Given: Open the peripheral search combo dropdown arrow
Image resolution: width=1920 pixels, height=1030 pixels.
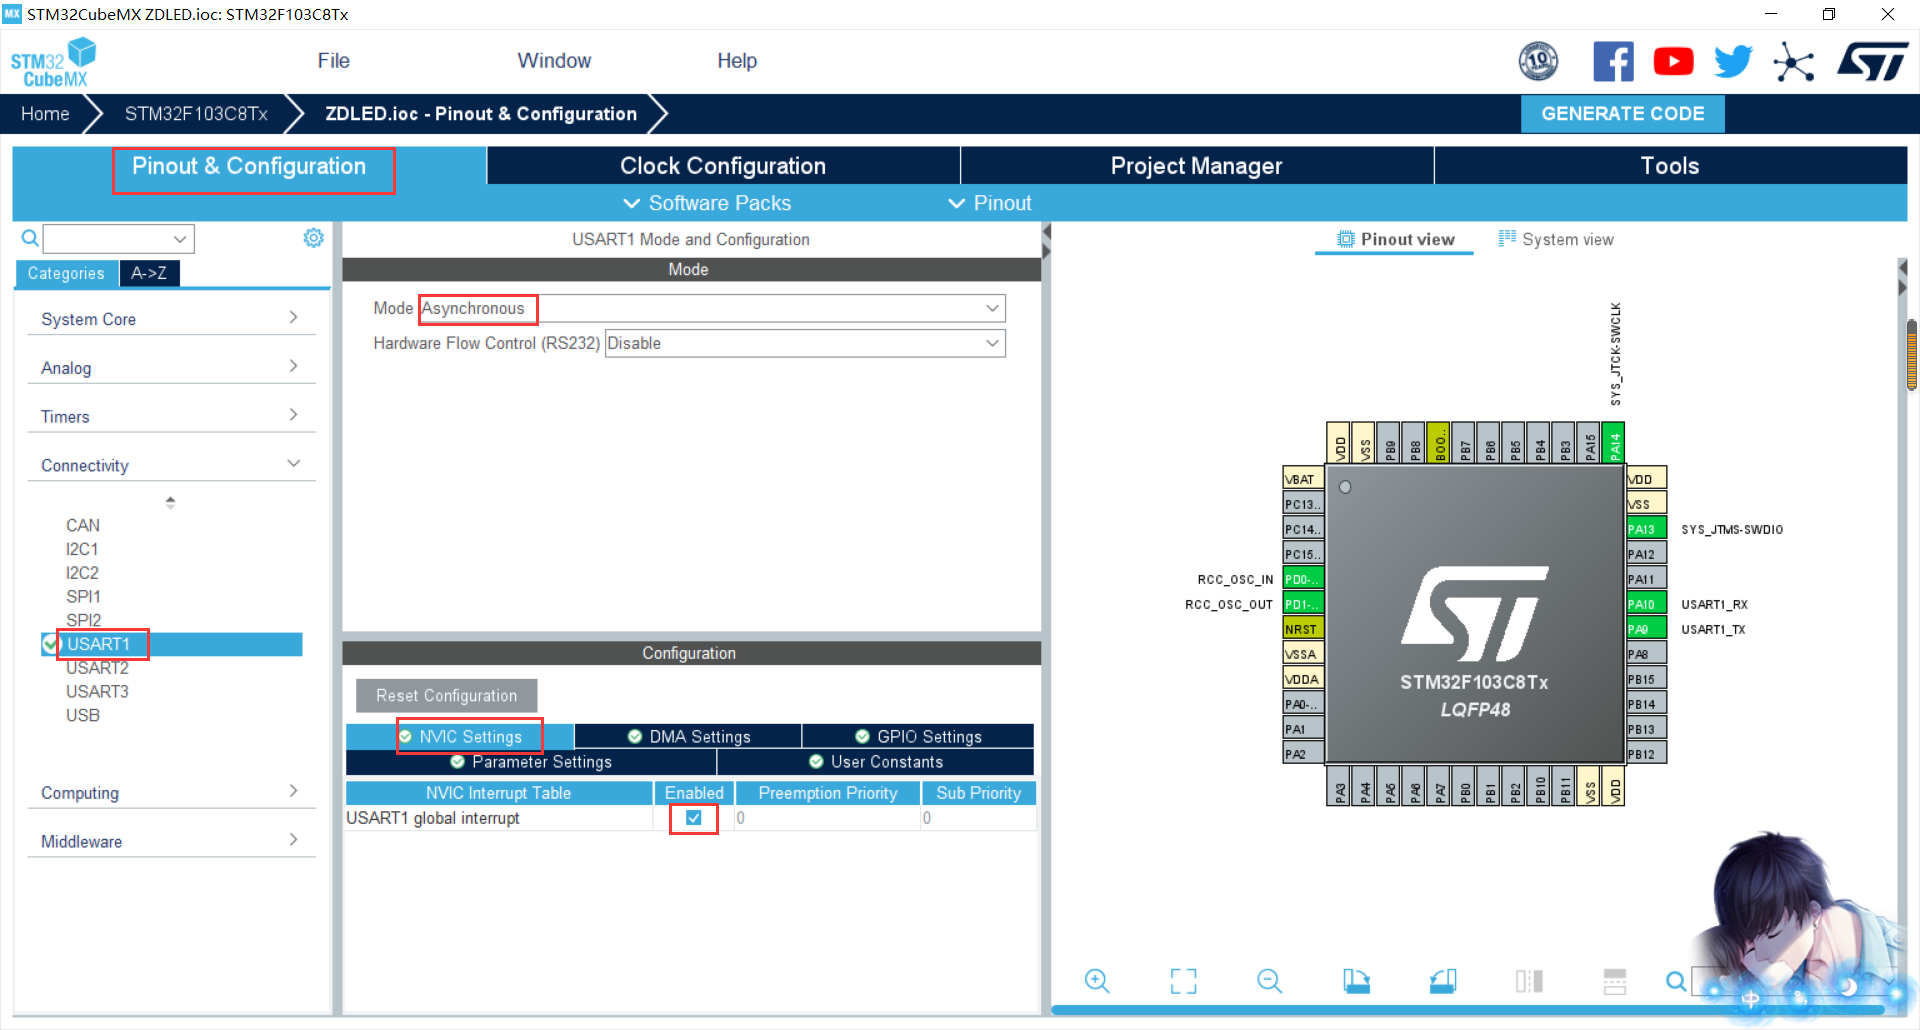Looking at the screenshot, I should [180, 239].
